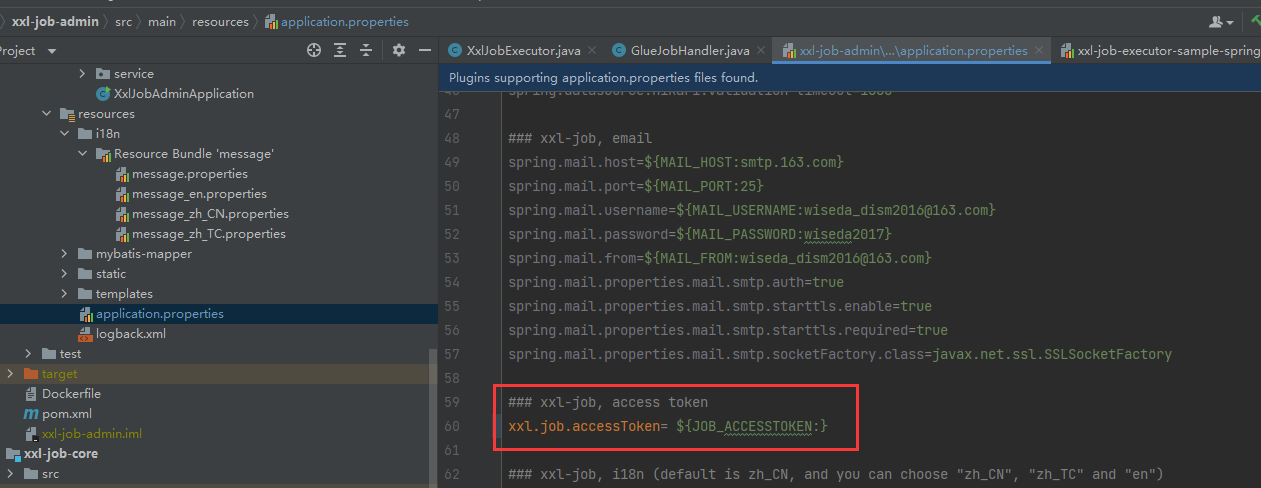Switch to the GlueJobHandler.java tab
Viewport: 1261px width, 488px height.
click(689, 51)
